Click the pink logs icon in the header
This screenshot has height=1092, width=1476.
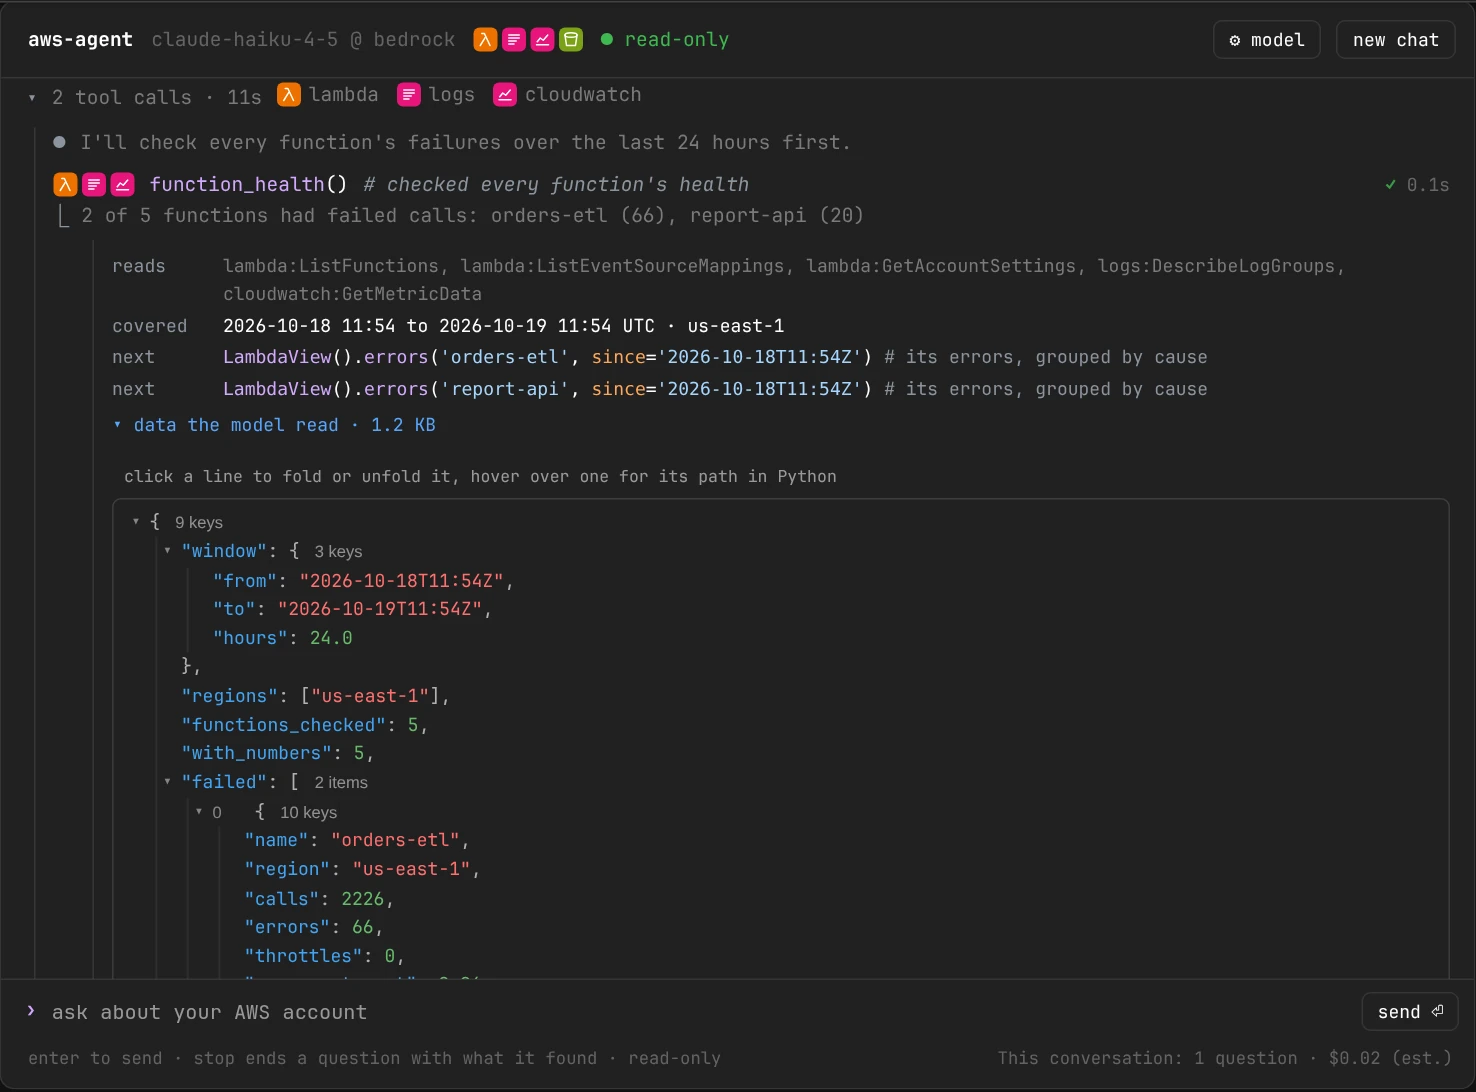[514, 40]
